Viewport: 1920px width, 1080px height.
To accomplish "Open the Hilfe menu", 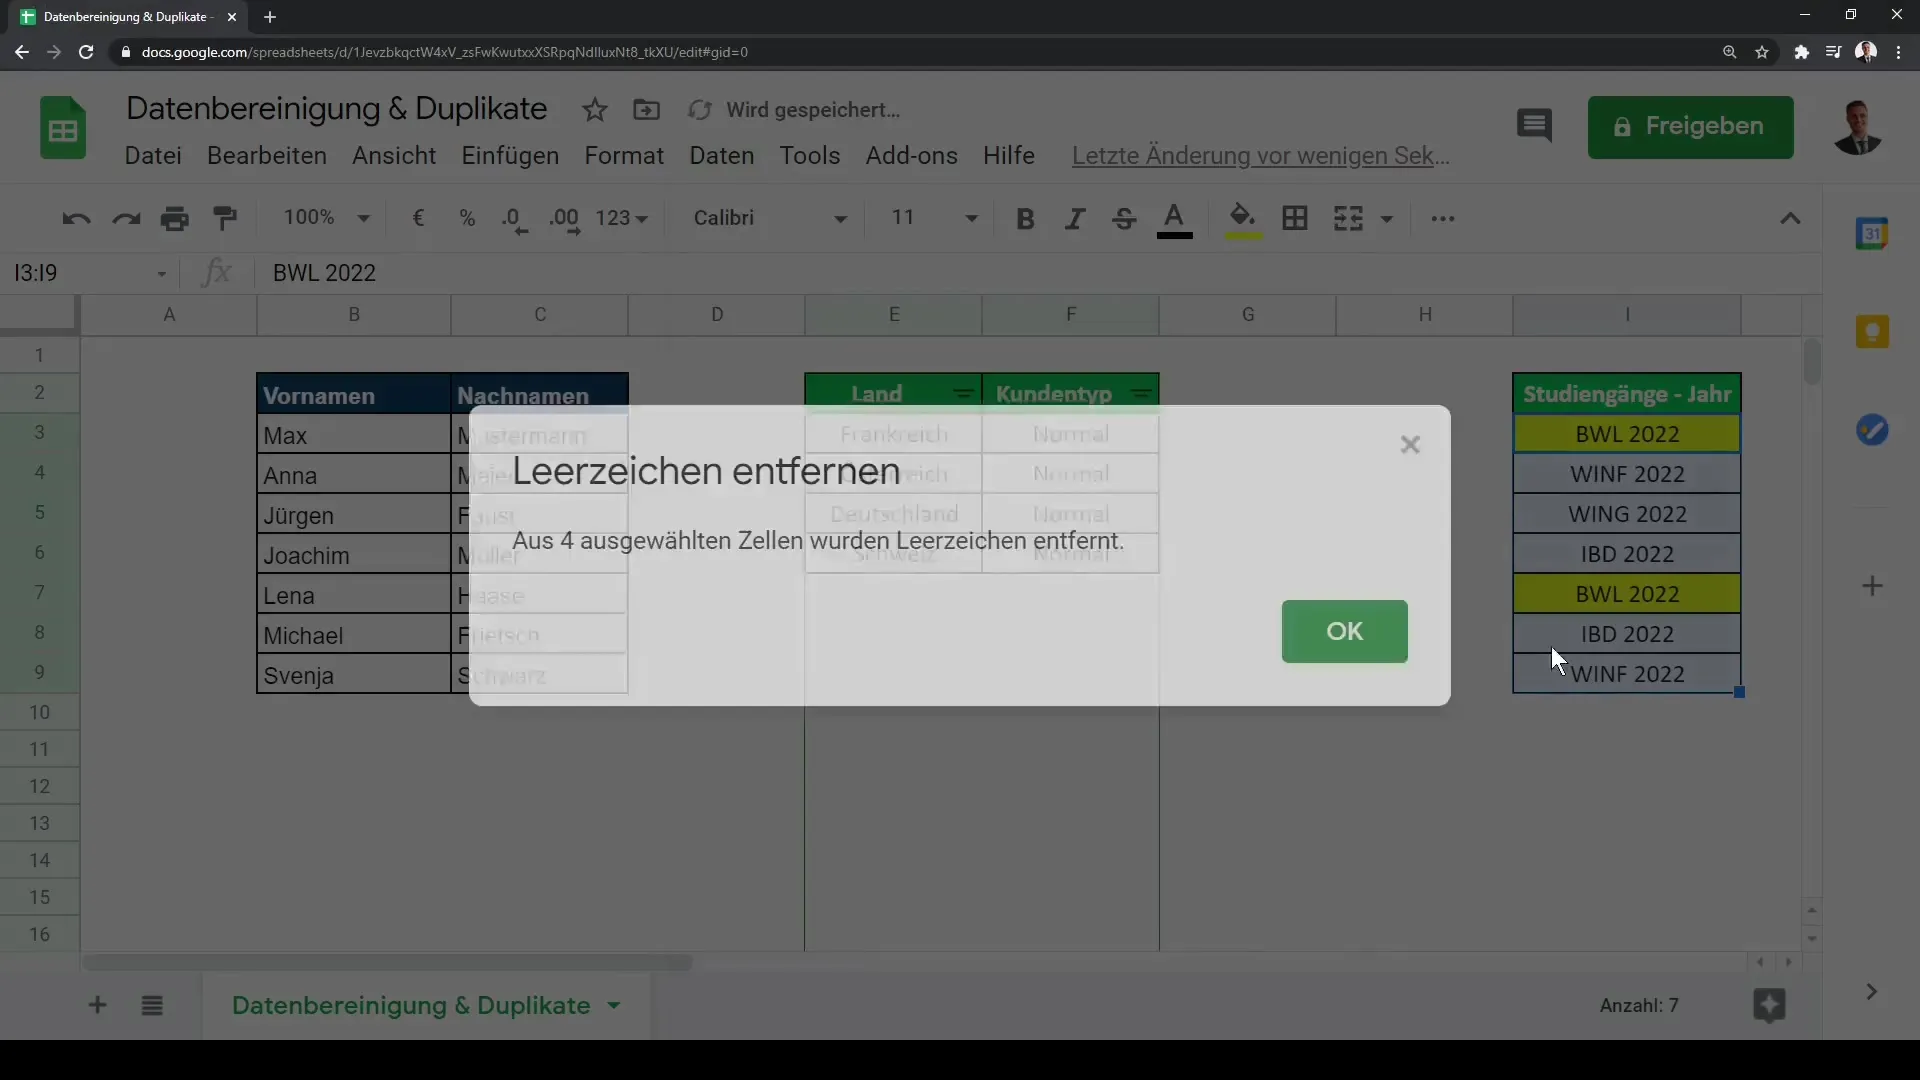I will (1008, 156).
